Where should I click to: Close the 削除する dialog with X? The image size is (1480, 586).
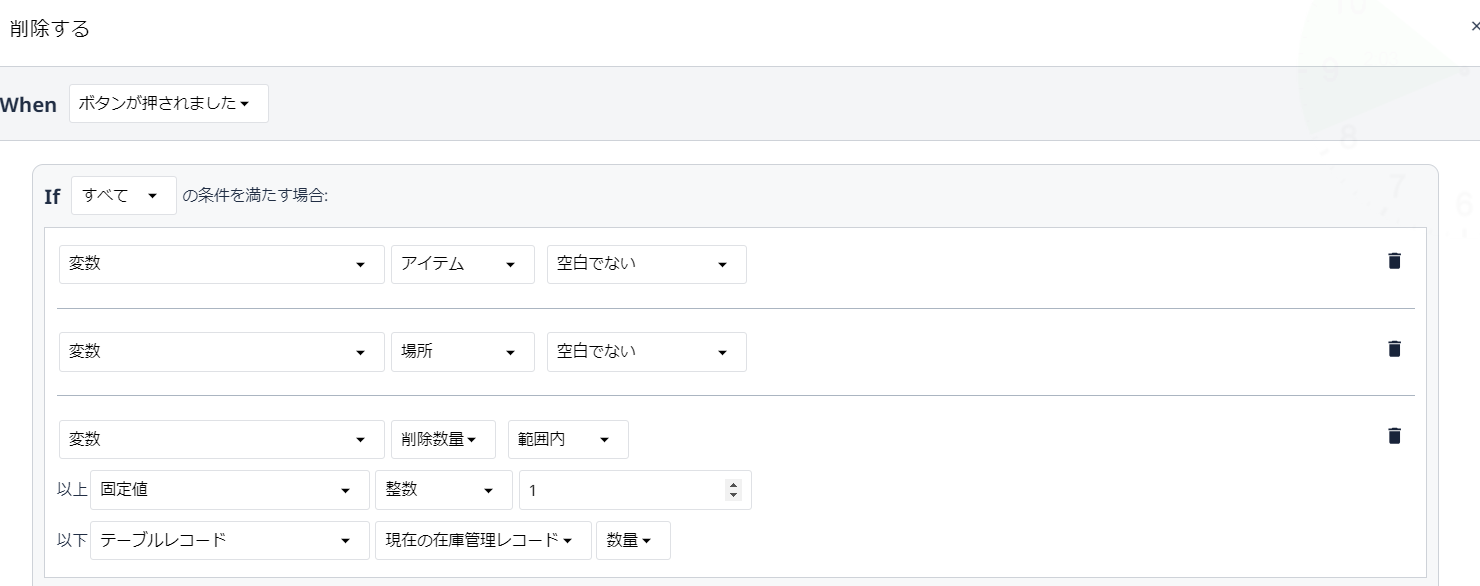point(1475,27)
